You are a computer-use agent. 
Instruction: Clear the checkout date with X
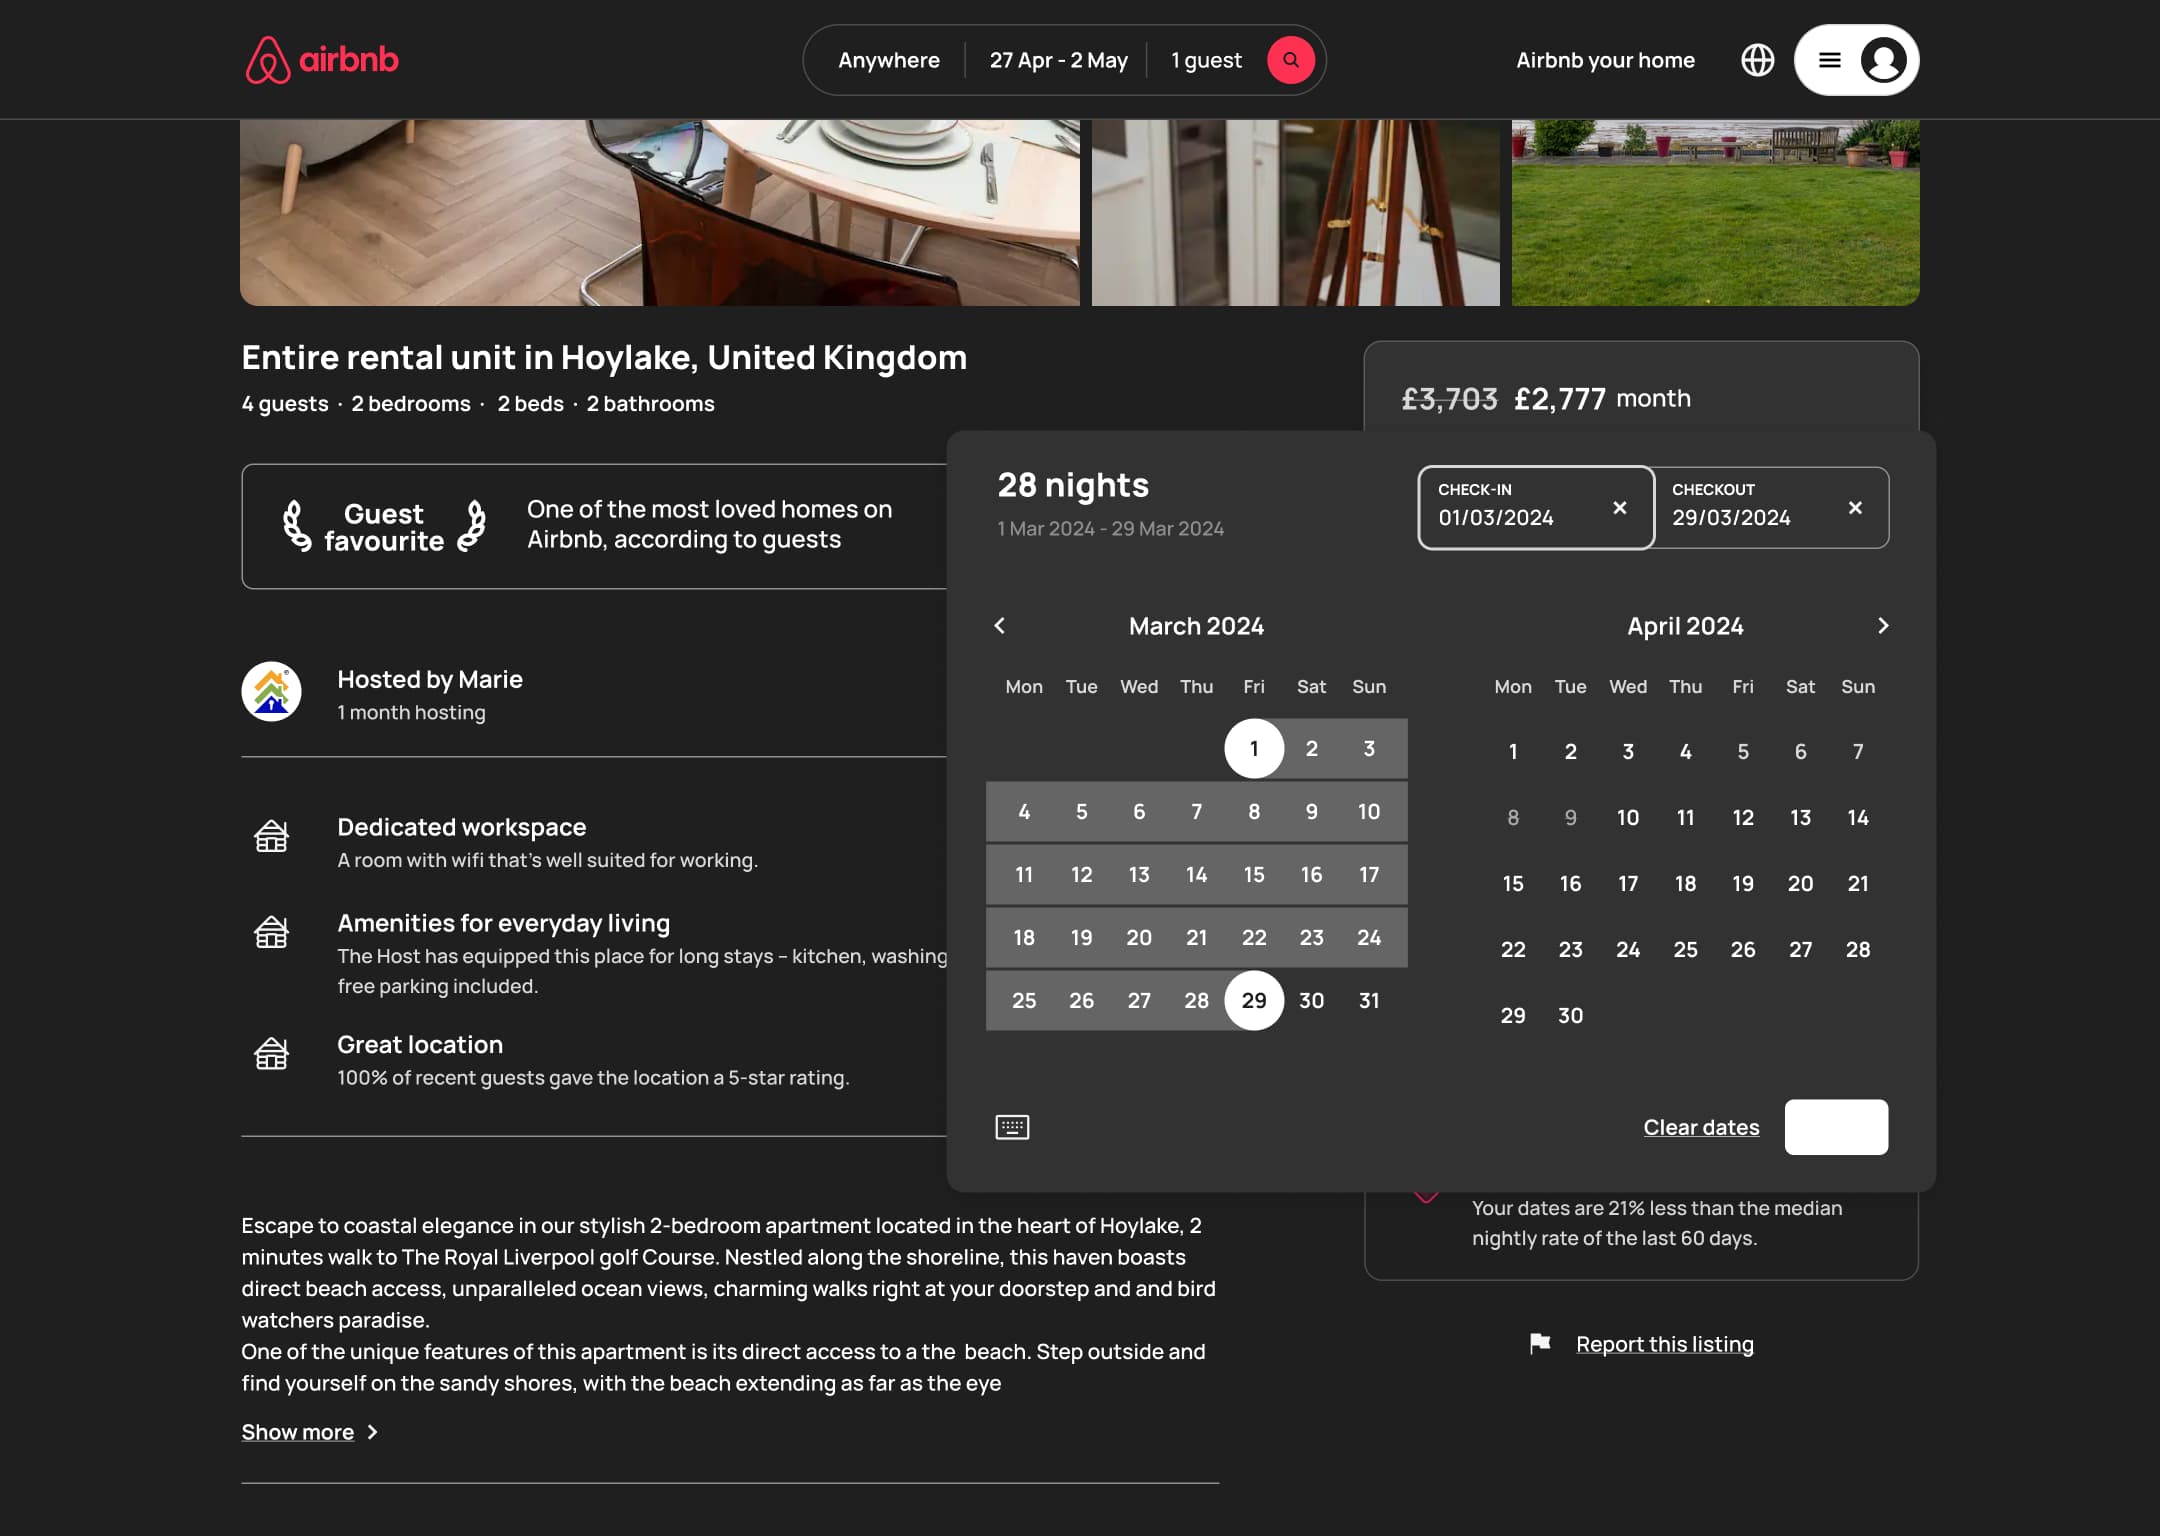pyautogui.click(x=1855, y=508)
